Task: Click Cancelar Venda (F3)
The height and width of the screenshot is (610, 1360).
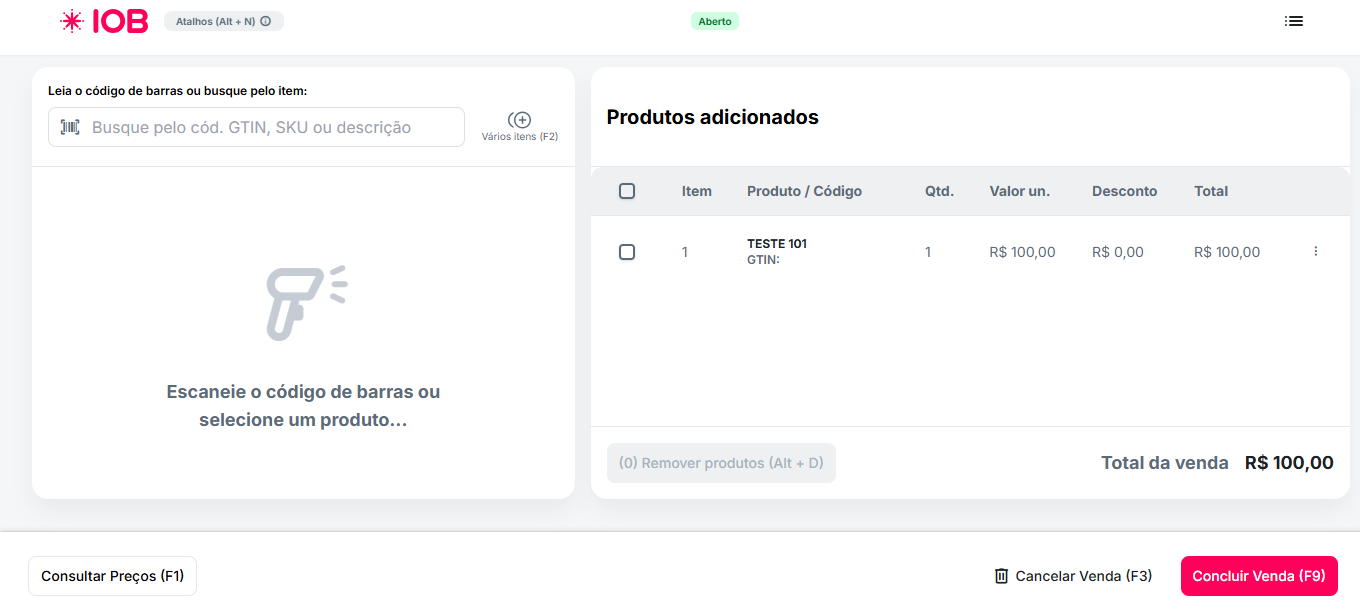Action: pos(1084,575)
